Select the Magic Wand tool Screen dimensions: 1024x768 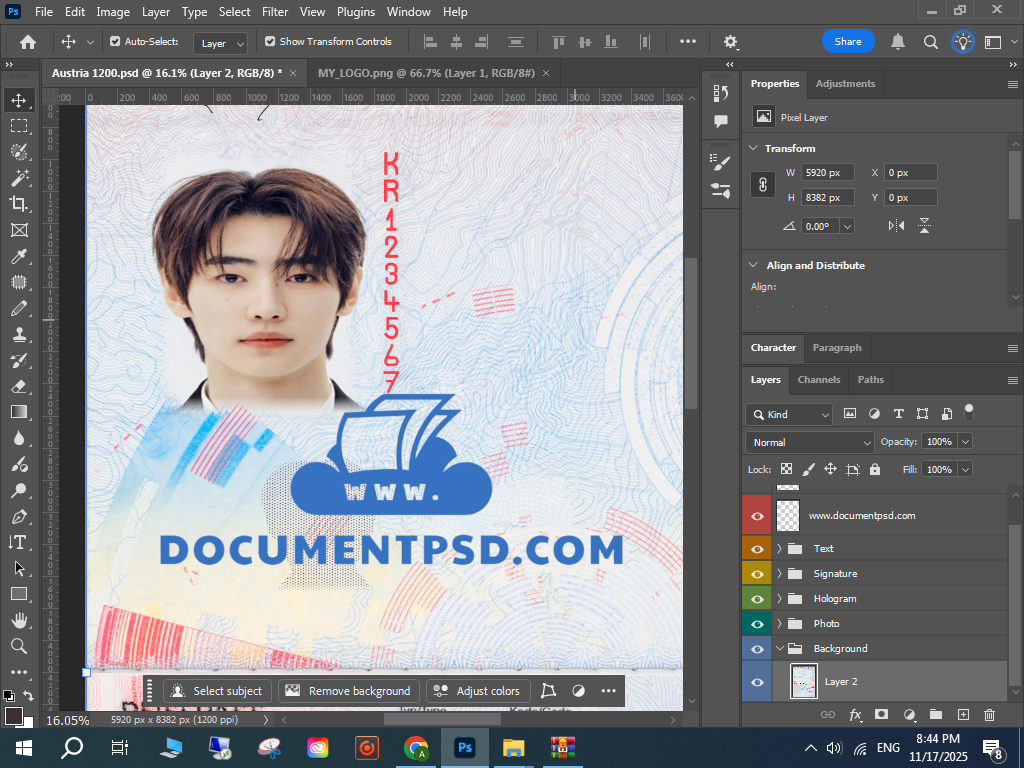tap(18, 178)
